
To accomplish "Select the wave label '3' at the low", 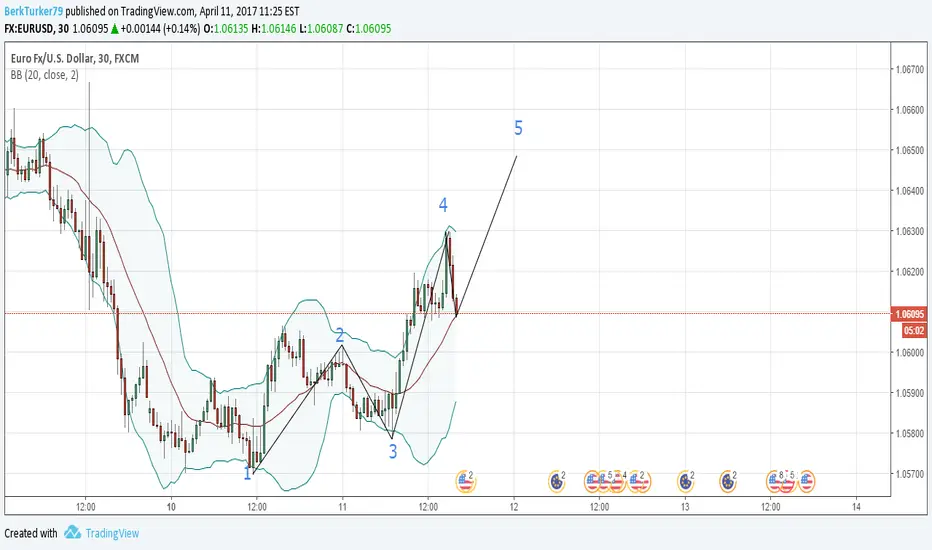I will 393,452.
